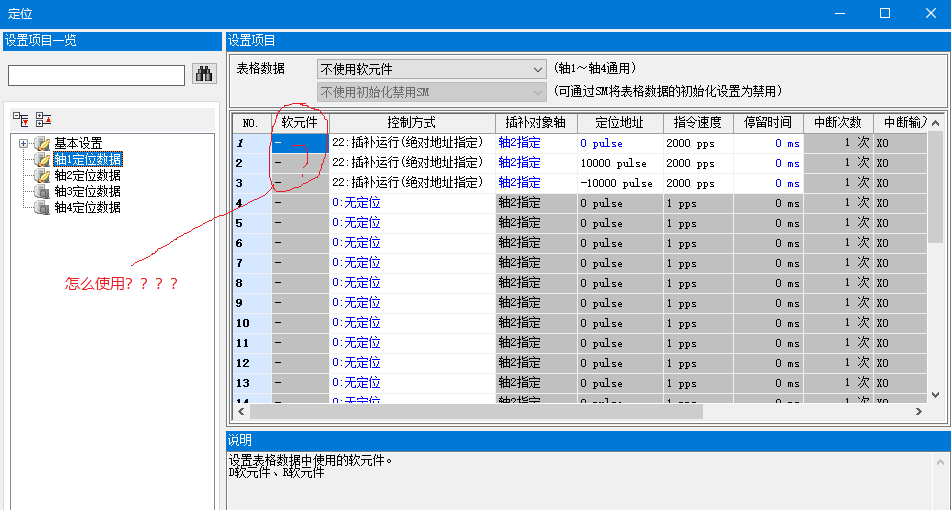Click the 定位地址 column header
Screen dimensions: 951x510
click(619, 123)
